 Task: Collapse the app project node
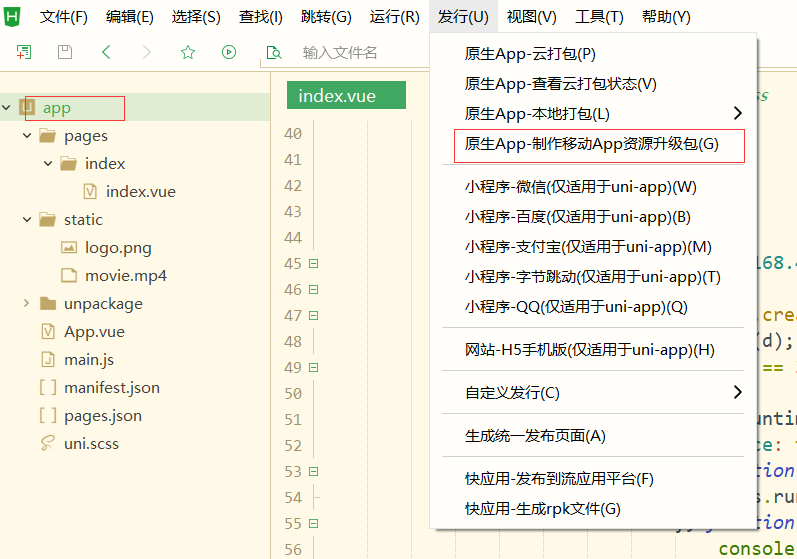click(x=6, y=107)
